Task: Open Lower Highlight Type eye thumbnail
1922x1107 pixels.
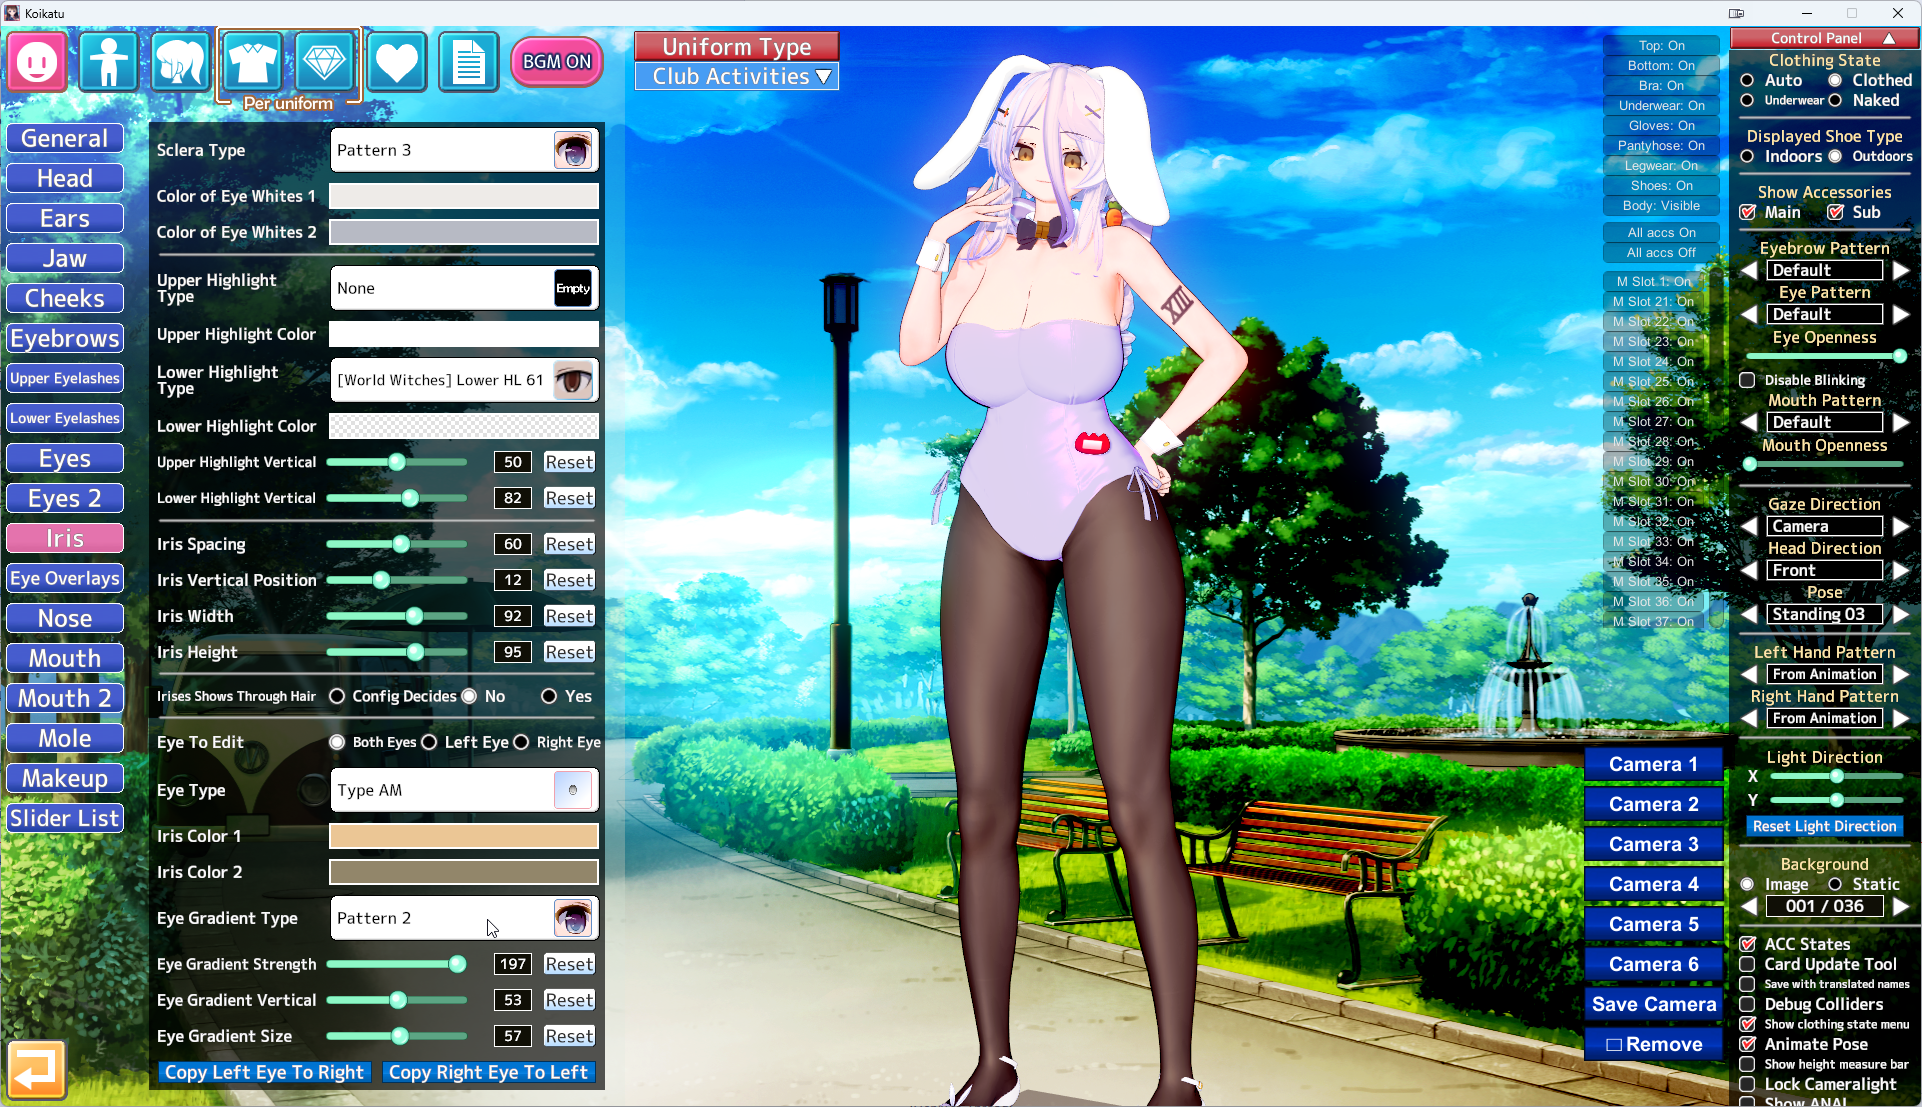Action: pos(573,380)
